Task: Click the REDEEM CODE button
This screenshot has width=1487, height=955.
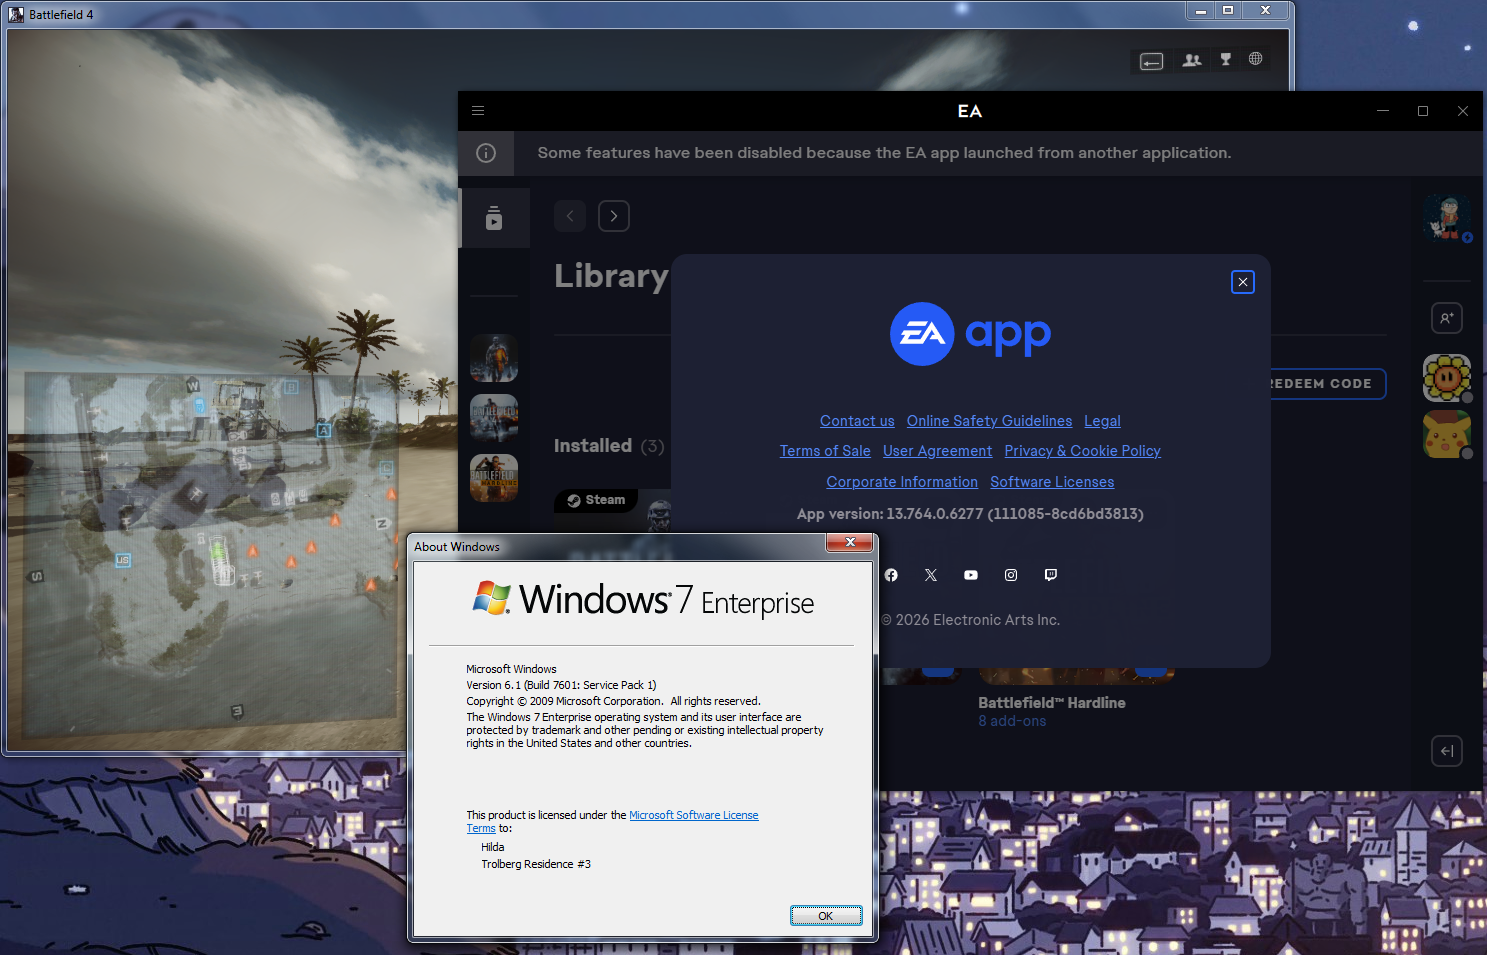Action: pos(1326,384)
